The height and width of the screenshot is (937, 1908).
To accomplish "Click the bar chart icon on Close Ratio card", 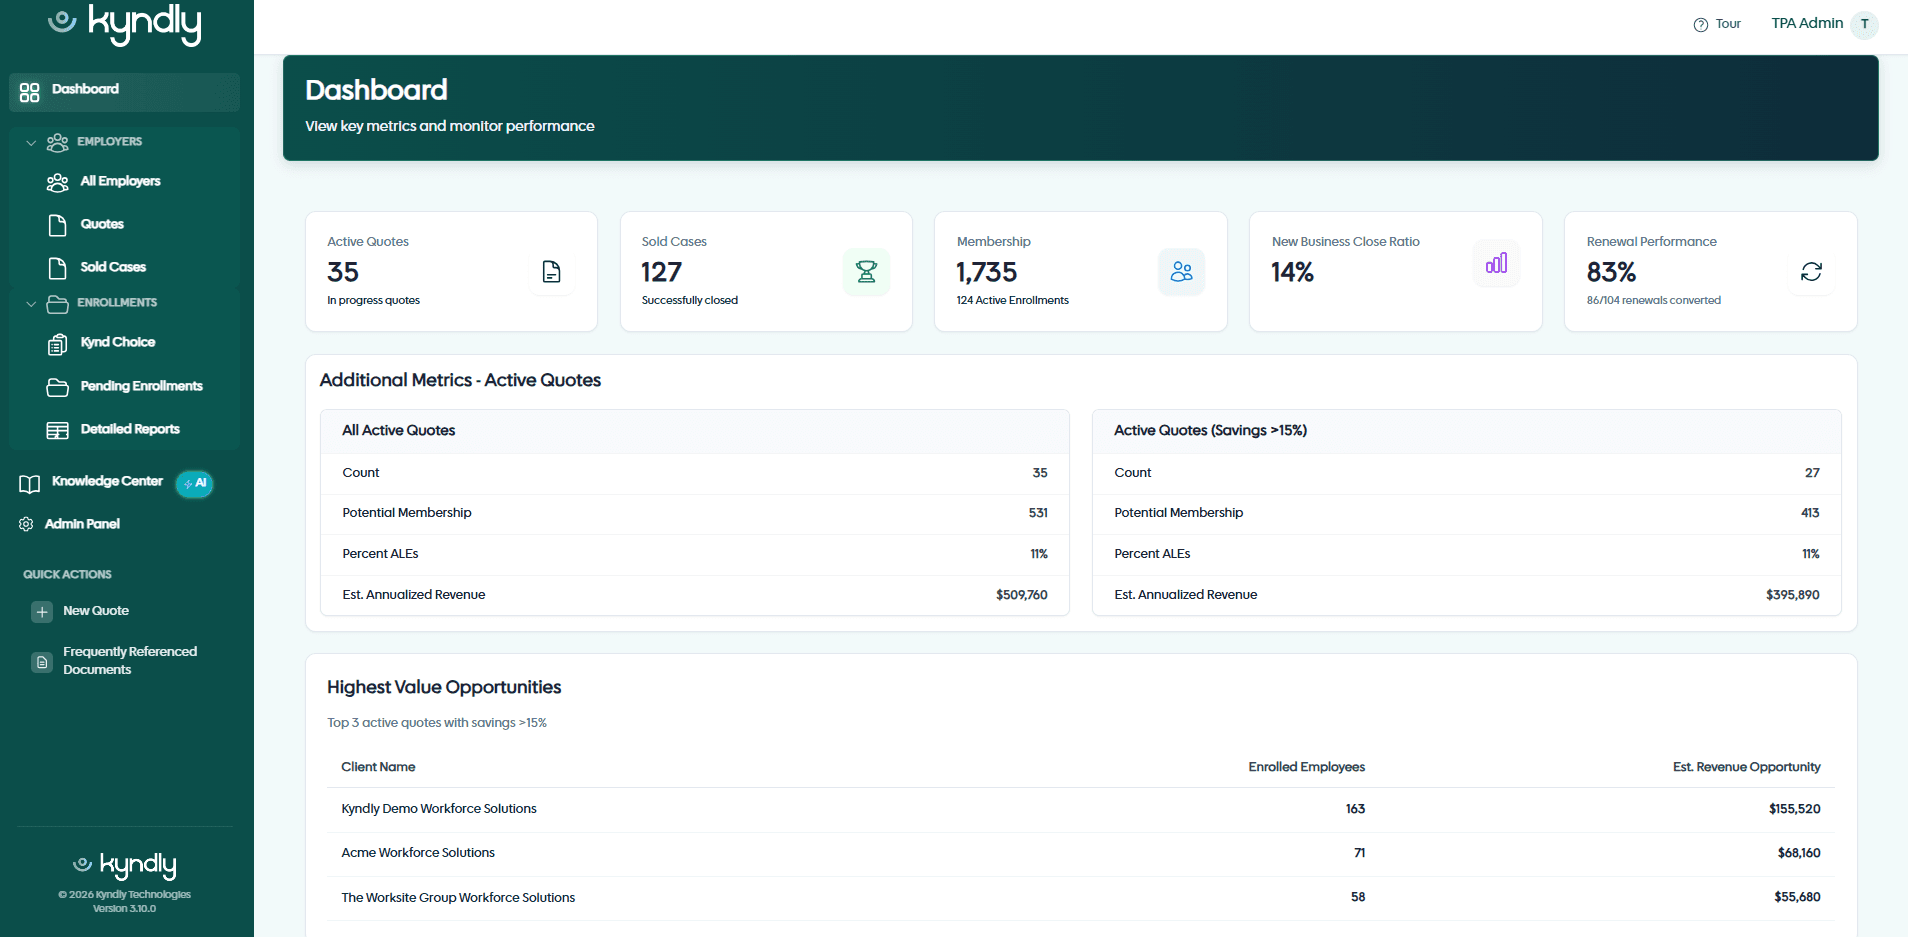I will [1495, 264].
